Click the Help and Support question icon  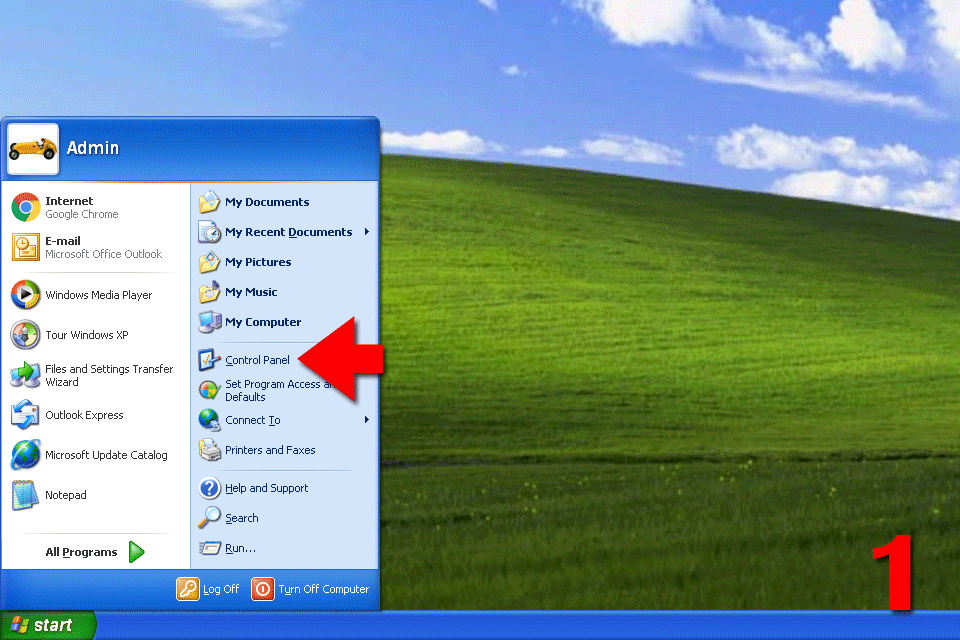point(209,488)
